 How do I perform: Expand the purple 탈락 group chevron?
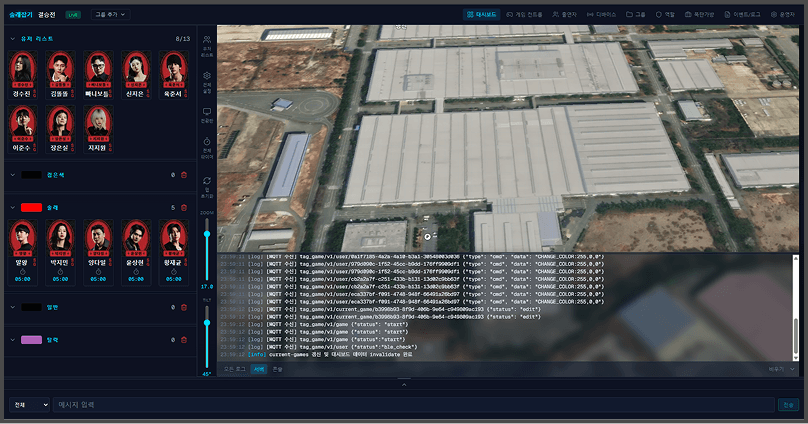[12, 340]
